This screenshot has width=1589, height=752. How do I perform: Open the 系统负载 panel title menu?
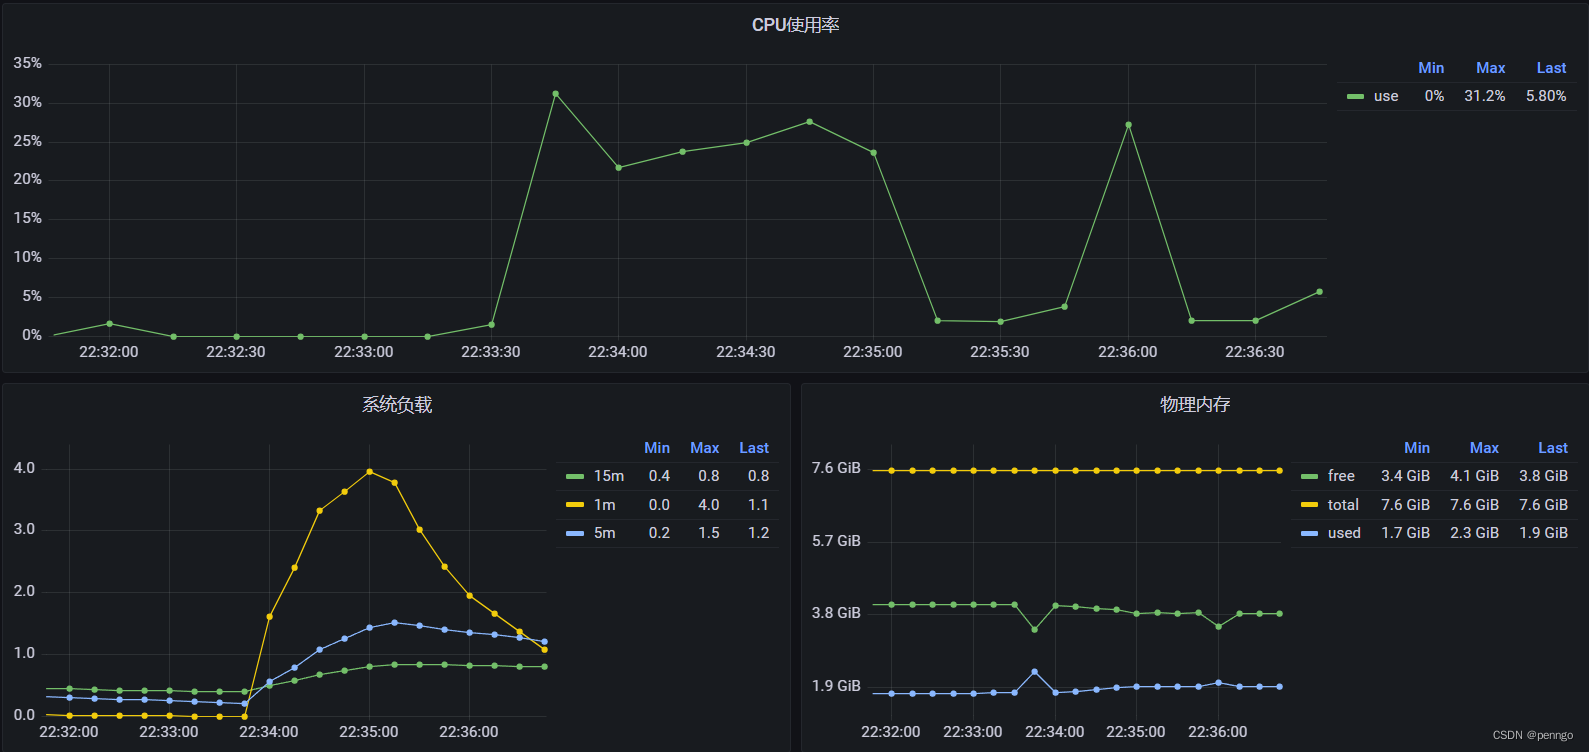pyautogui.click(x=397, y=404)
